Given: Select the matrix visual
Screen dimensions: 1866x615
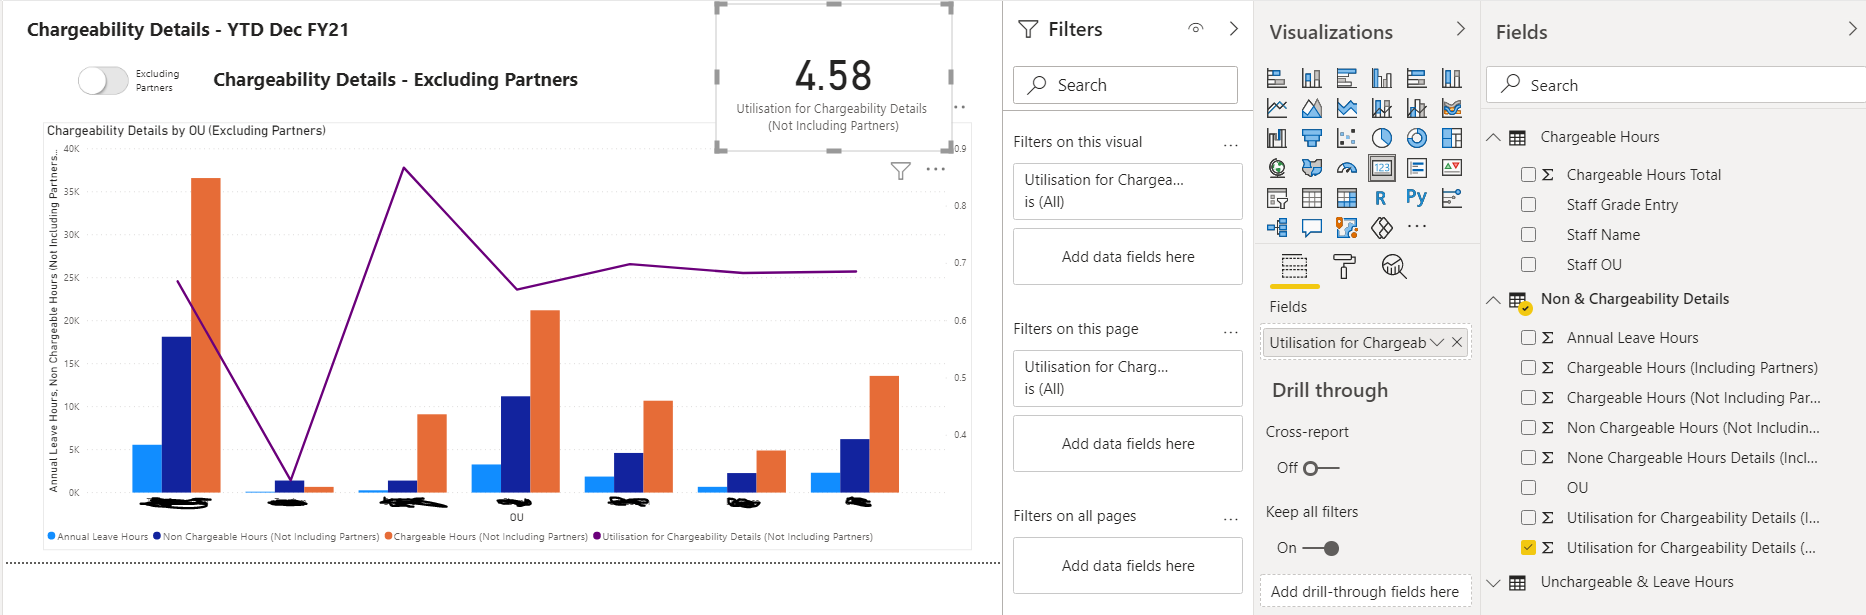Looking at the screenshot, I should click(x=1347, y=198).
